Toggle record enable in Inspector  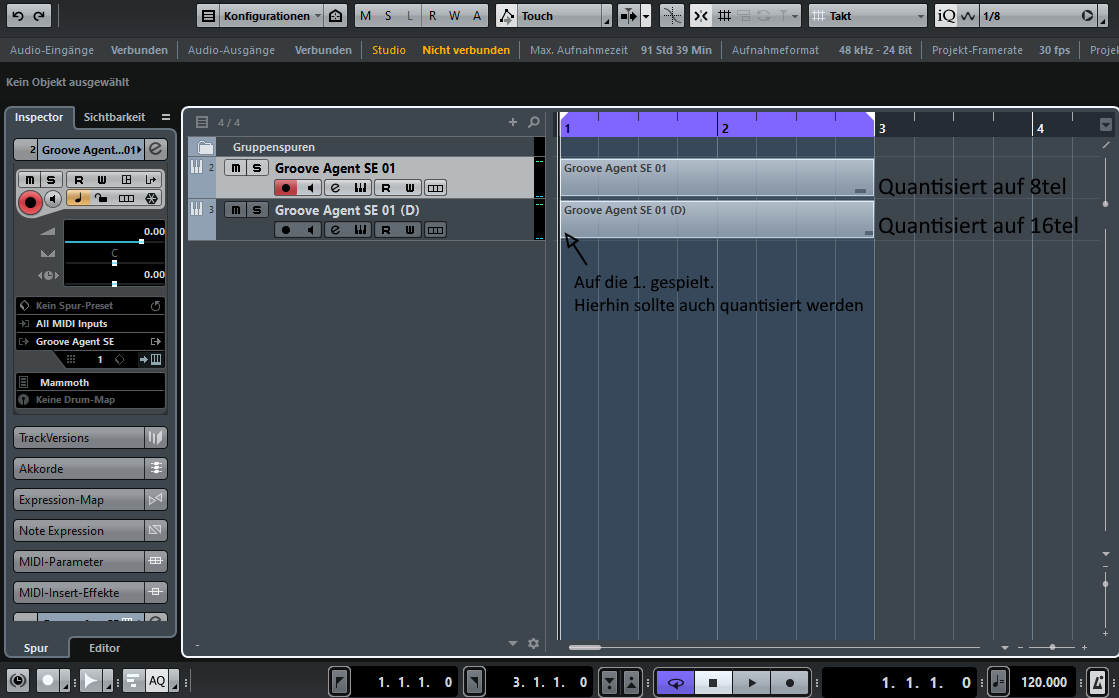pos(30,203)
